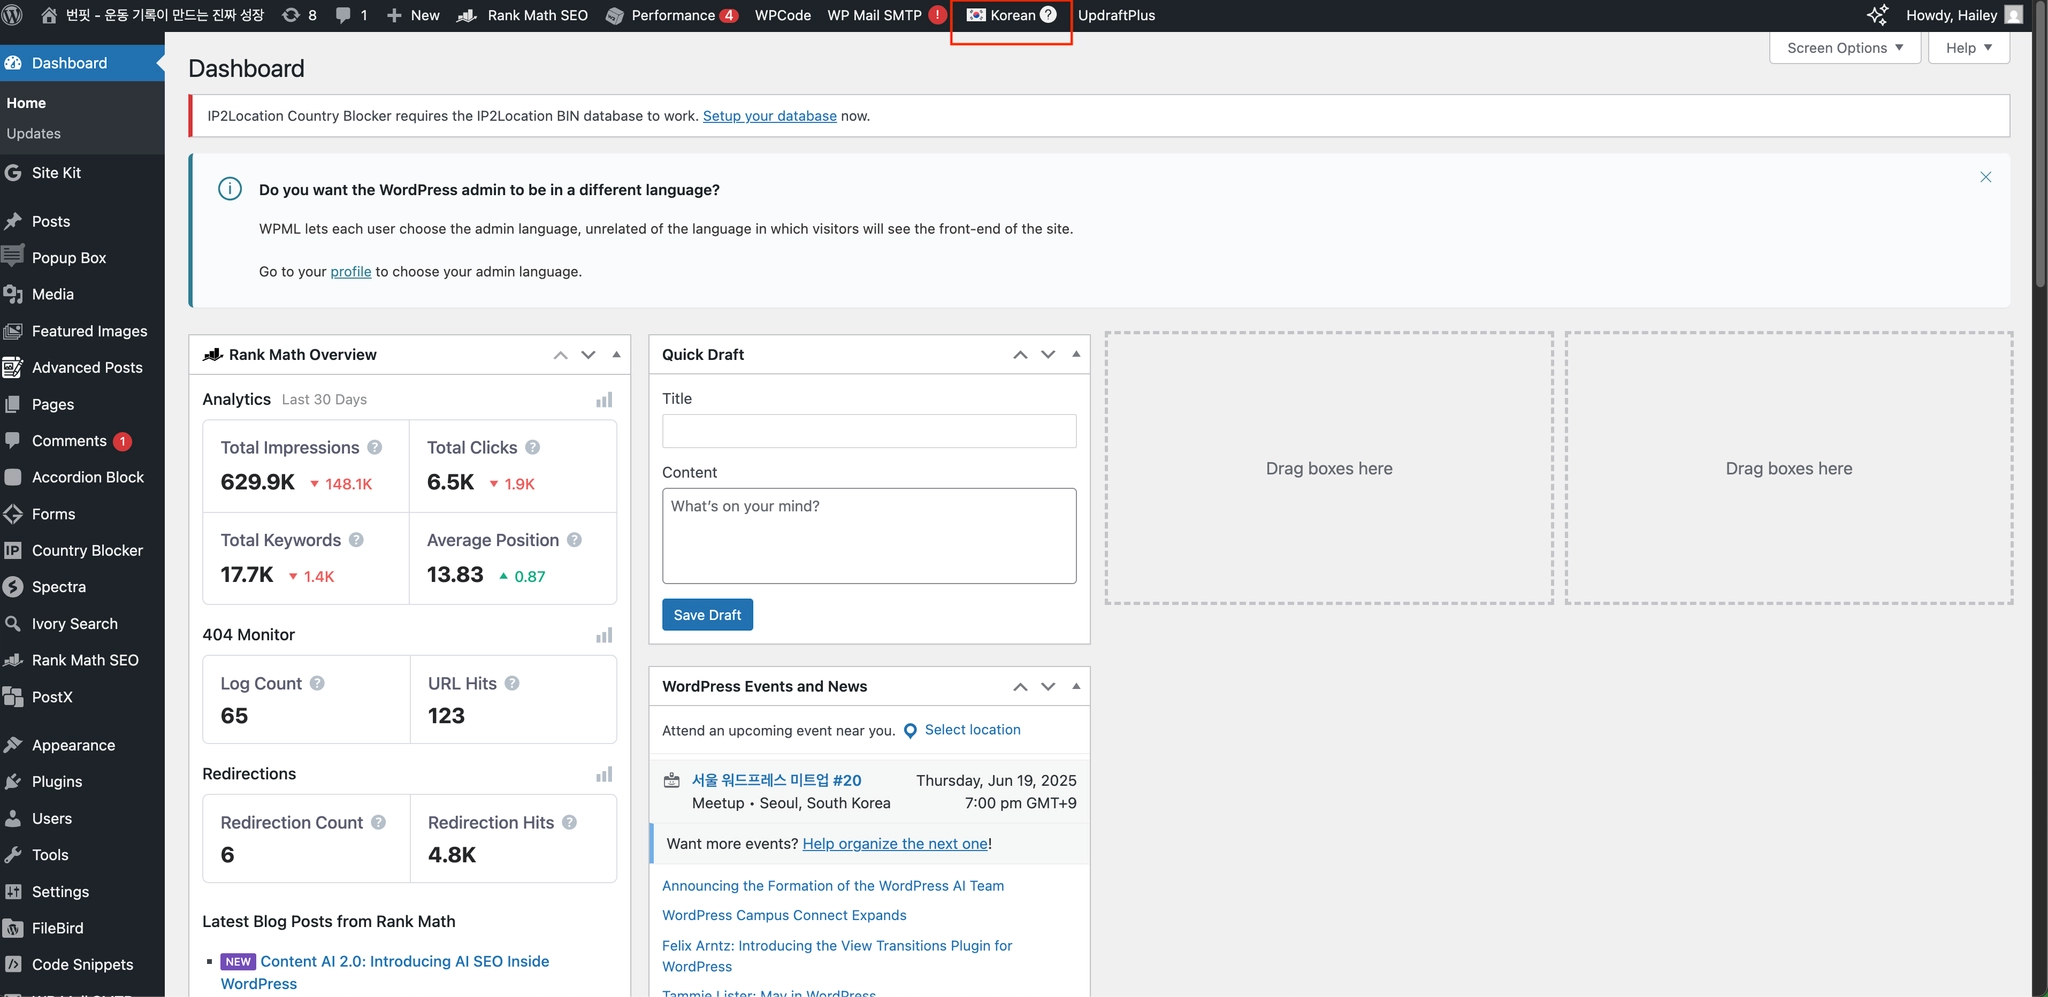Click Select location link
The image size is (2048, 997).
pos(973,730)
